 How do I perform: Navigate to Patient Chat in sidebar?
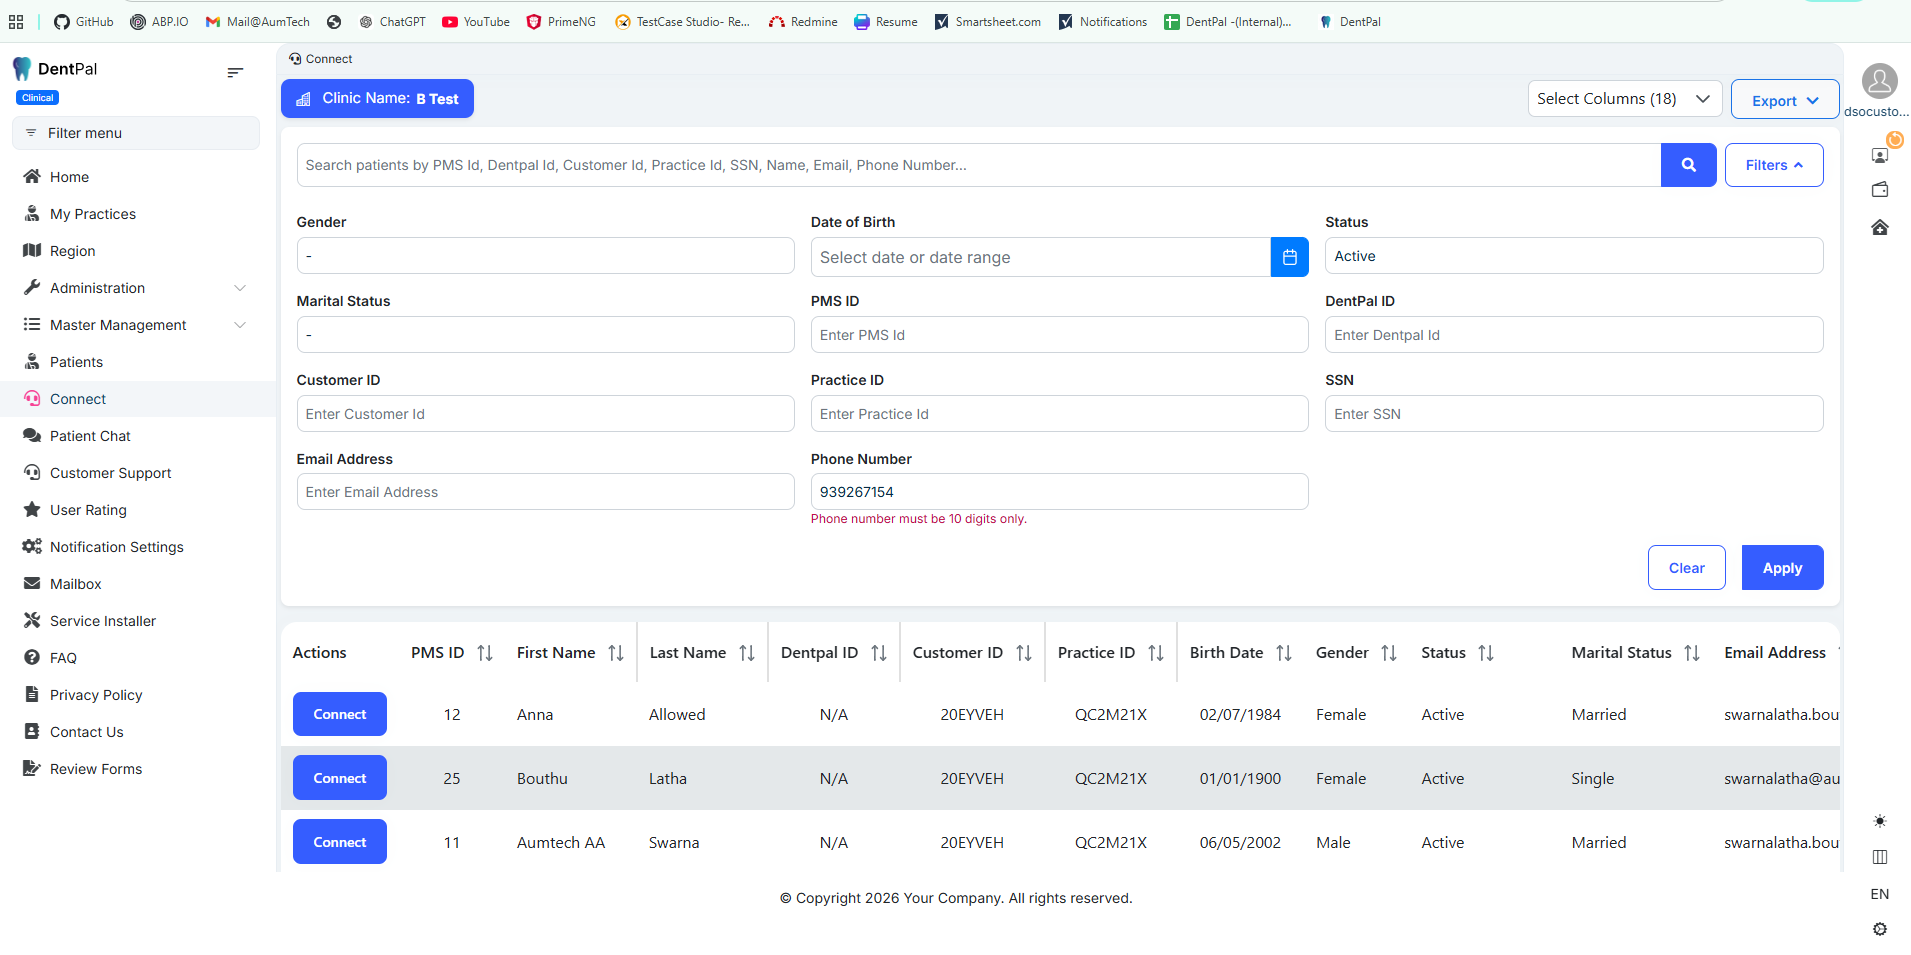[90, 436]
